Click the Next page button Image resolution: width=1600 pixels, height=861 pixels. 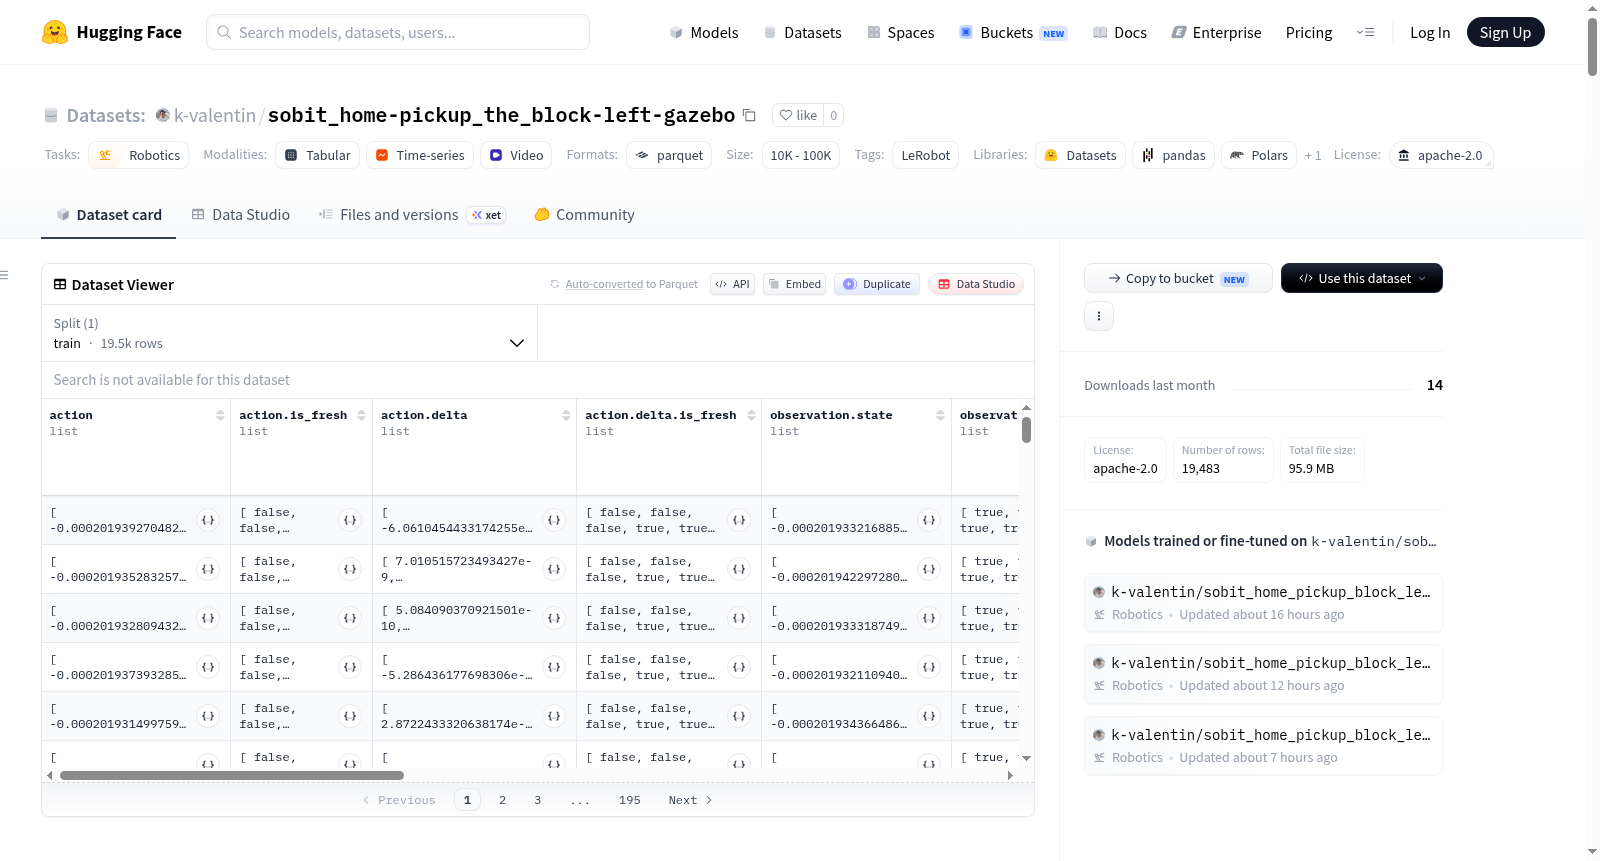tap(690, 800)
